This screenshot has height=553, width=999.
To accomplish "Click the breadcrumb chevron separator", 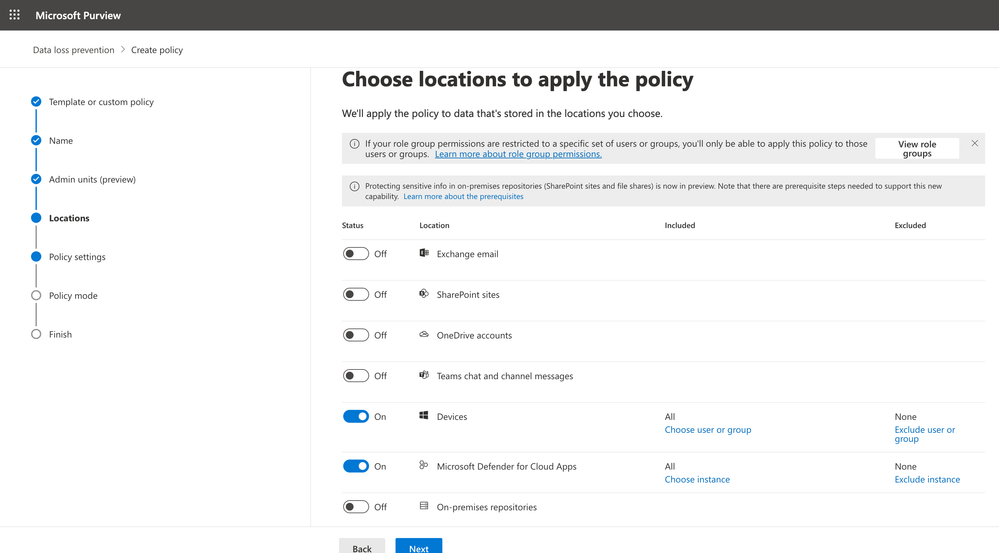I will tap(123, 50).
